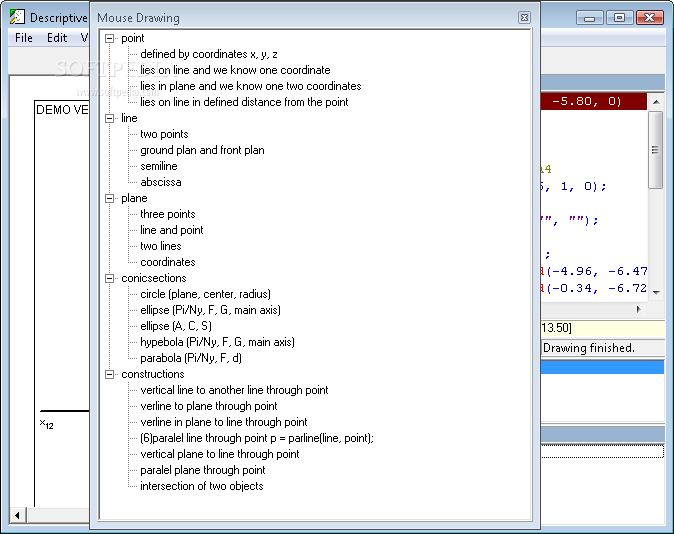
Task: Select the 'two lines' plane option
Action: pyautogui.click(x=161, y=246)
